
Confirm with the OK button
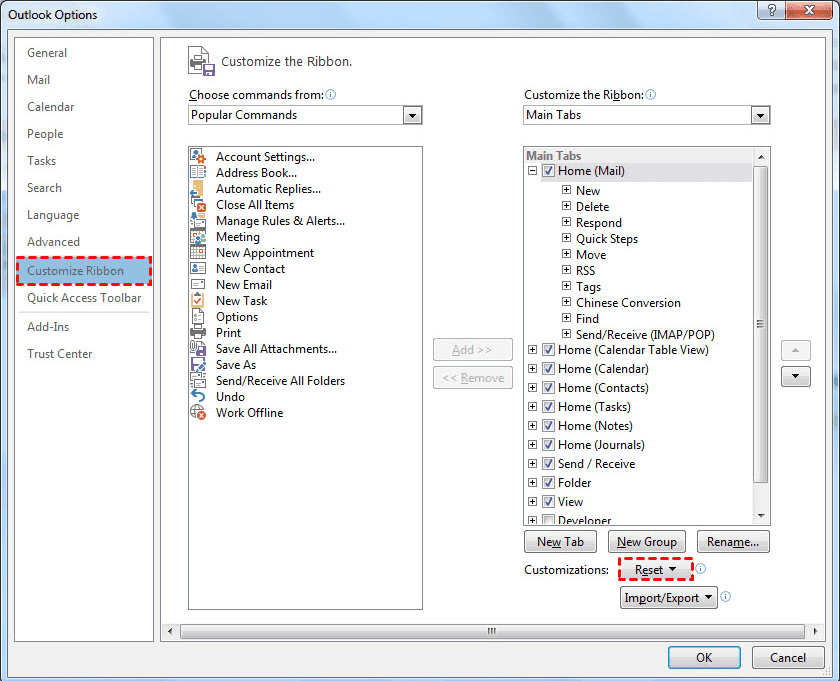tap(704, 657)
